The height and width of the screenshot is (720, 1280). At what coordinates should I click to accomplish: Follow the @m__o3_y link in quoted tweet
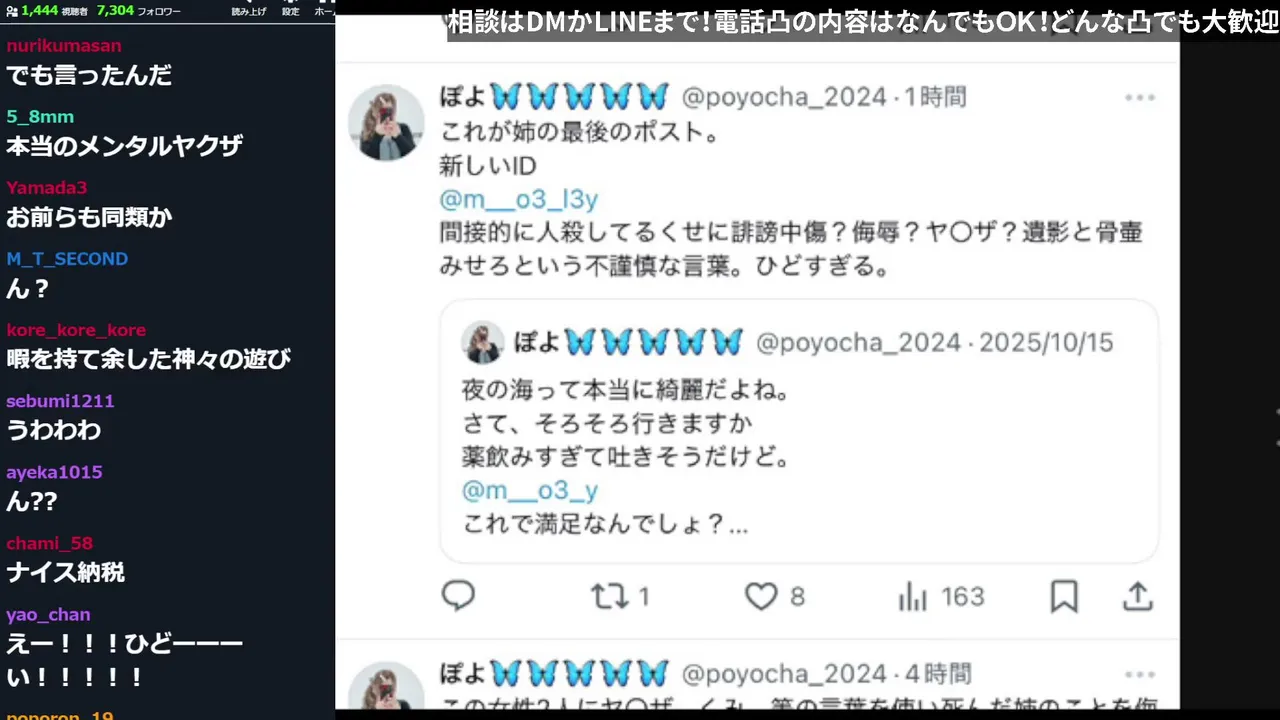(530, 490)
